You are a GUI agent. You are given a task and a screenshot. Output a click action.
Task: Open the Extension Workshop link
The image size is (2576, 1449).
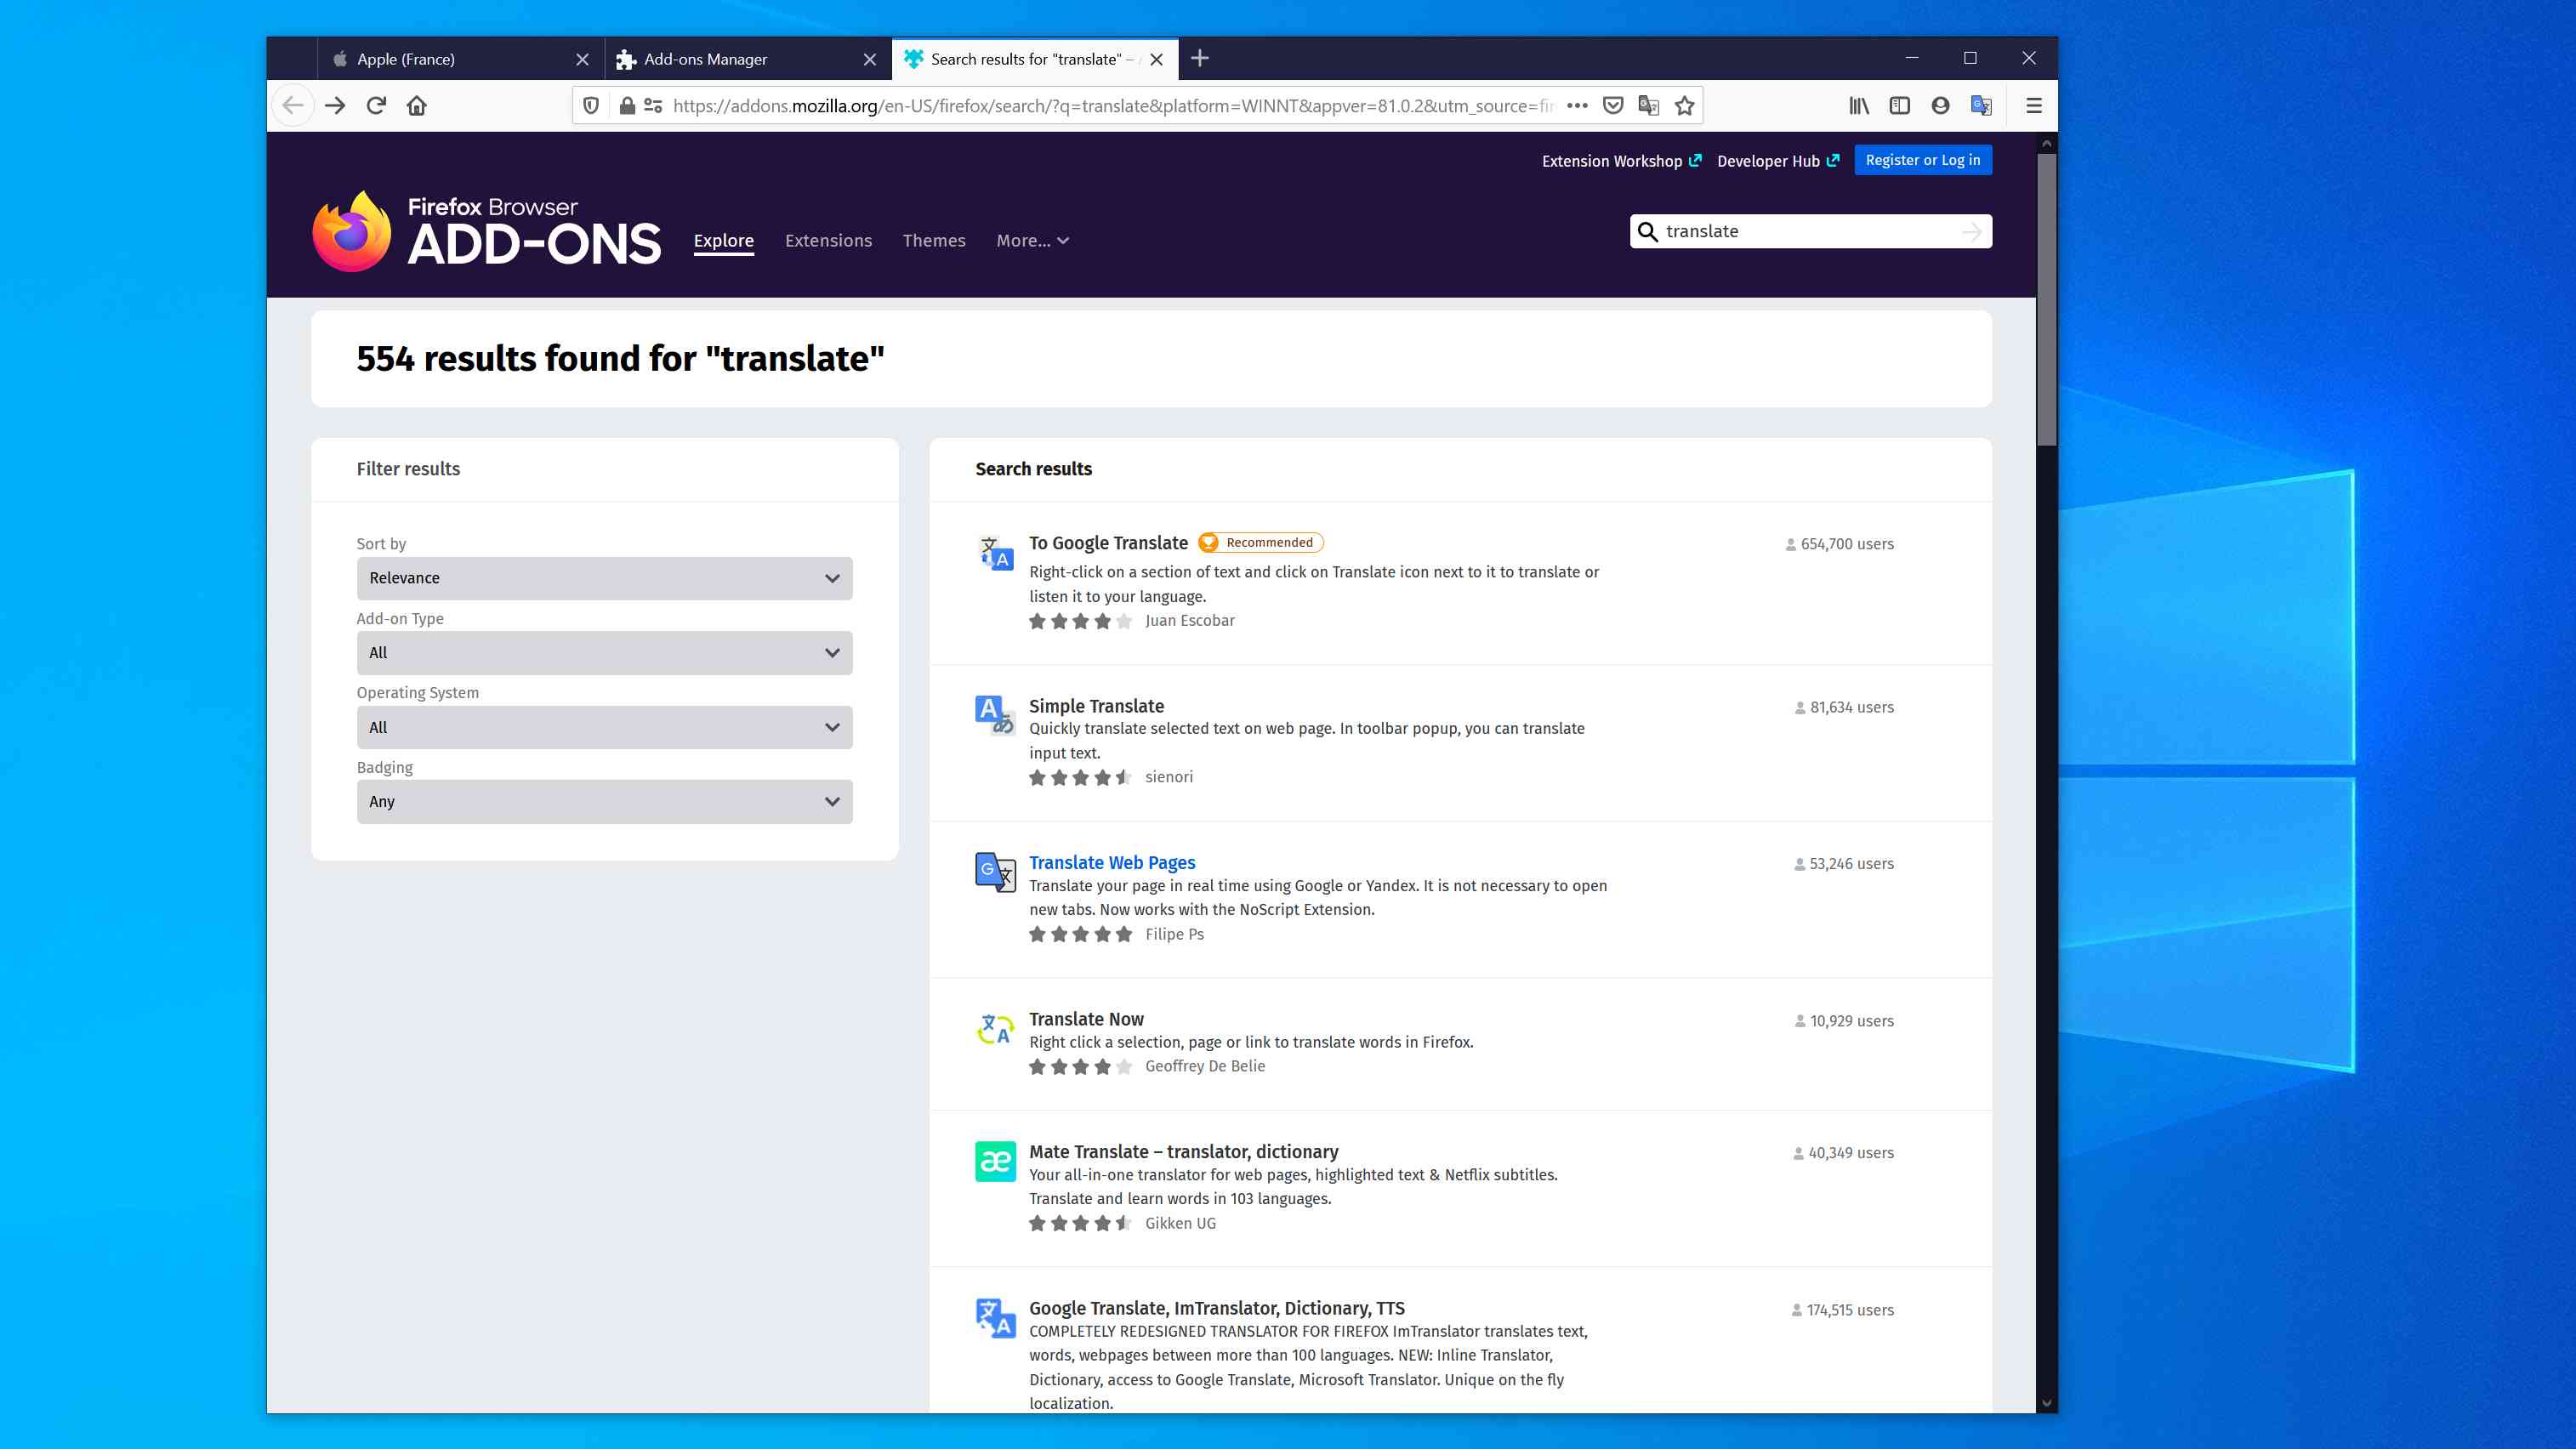1621,161
